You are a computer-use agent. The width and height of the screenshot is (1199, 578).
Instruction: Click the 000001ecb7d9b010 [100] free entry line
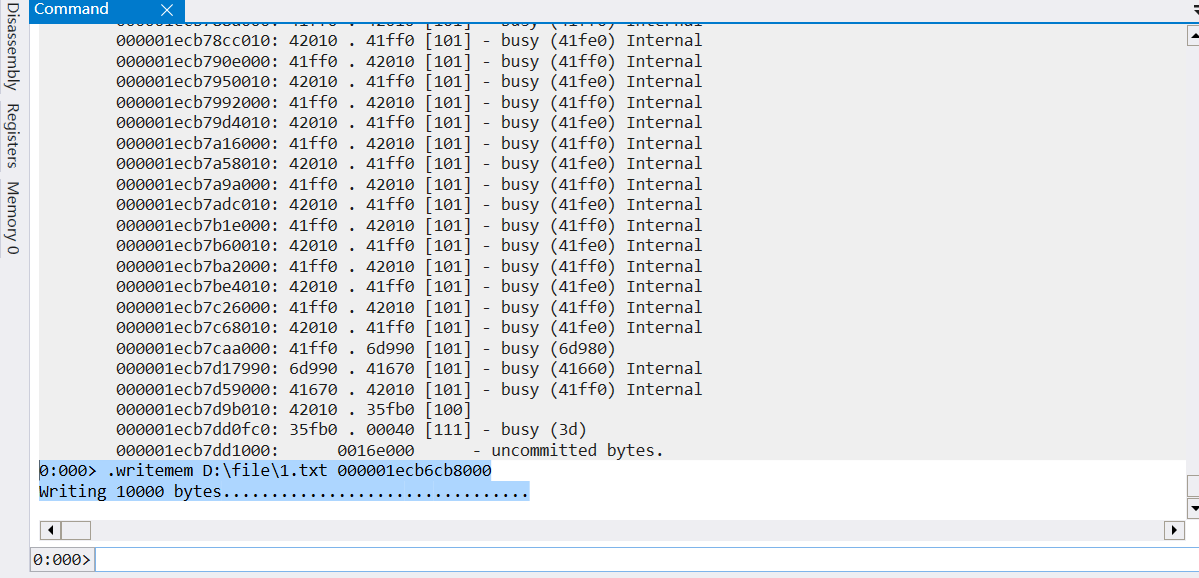pos(294,409)
